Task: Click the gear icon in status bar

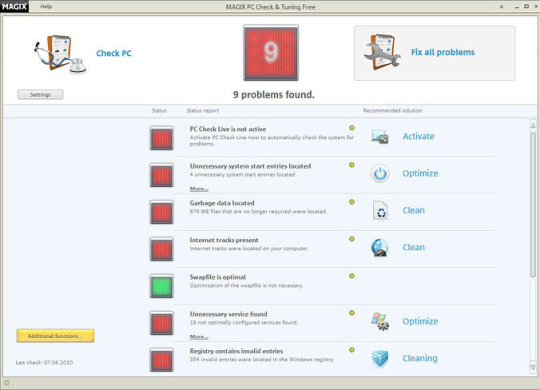Action: 7,382
